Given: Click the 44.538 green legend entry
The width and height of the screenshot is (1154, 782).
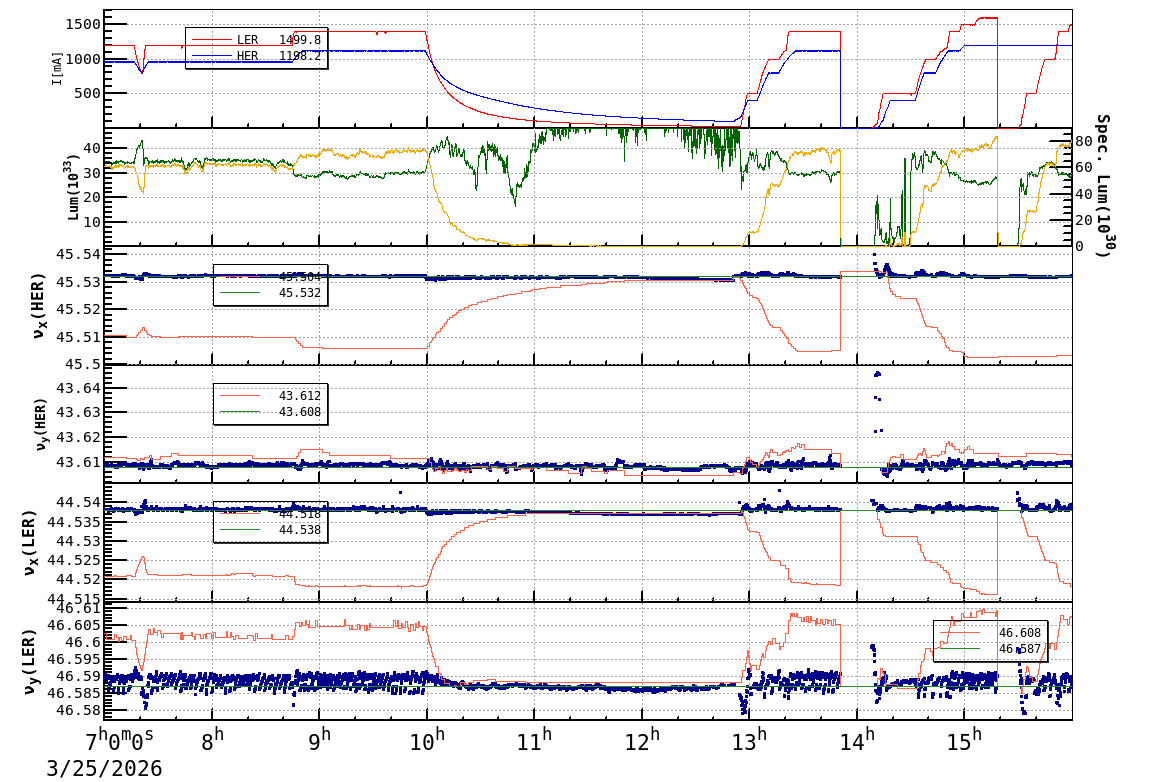Looking at the screenshot, I should click(x=270, y=530).
